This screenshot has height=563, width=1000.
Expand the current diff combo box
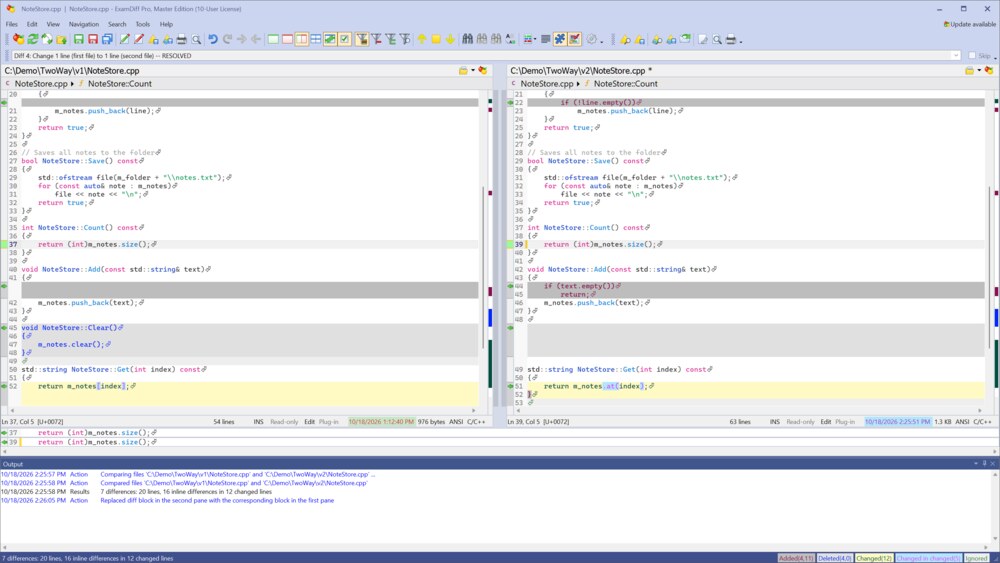(x=955, y=55)
